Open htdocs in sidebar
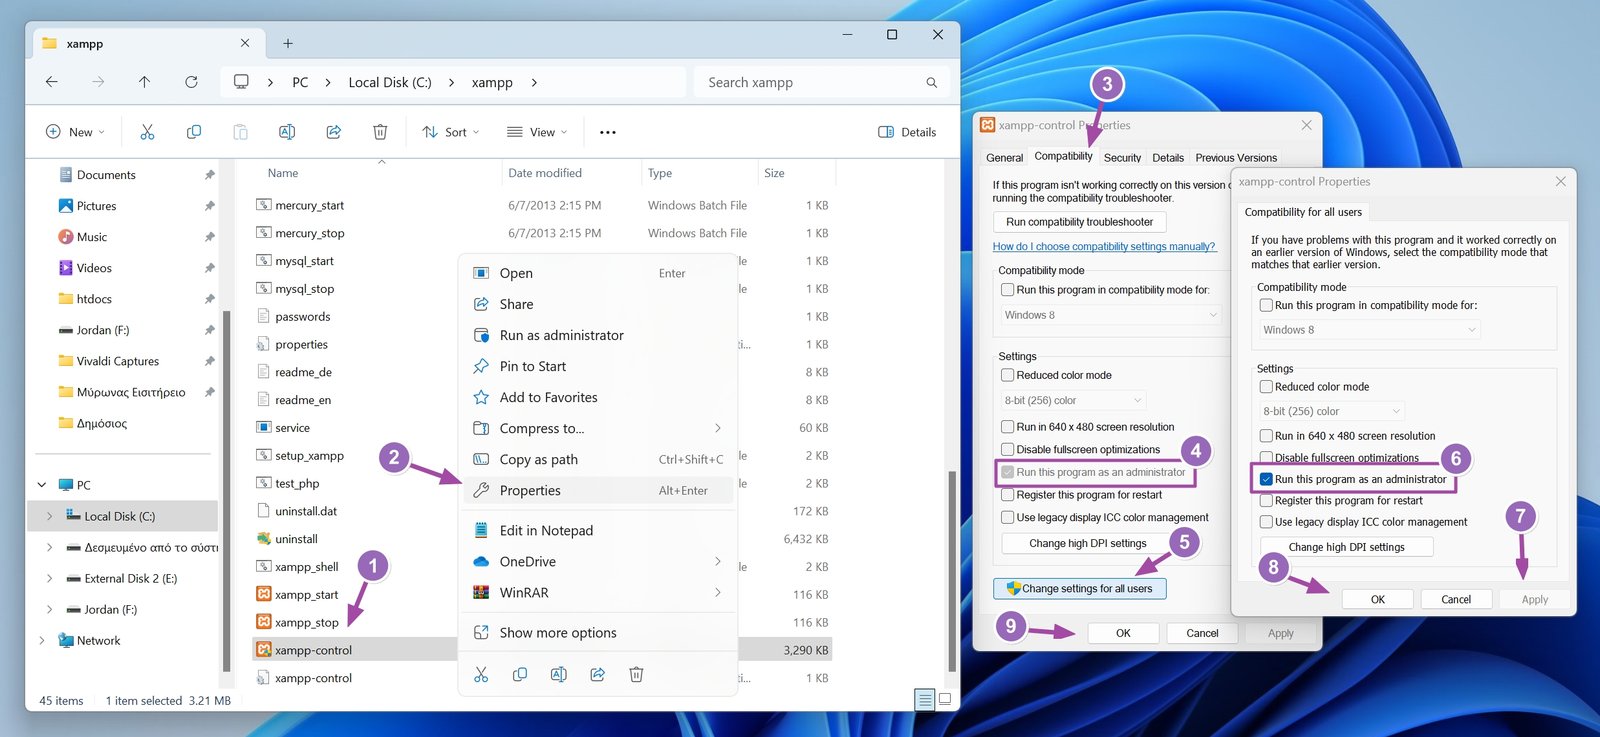 (94, 299)
